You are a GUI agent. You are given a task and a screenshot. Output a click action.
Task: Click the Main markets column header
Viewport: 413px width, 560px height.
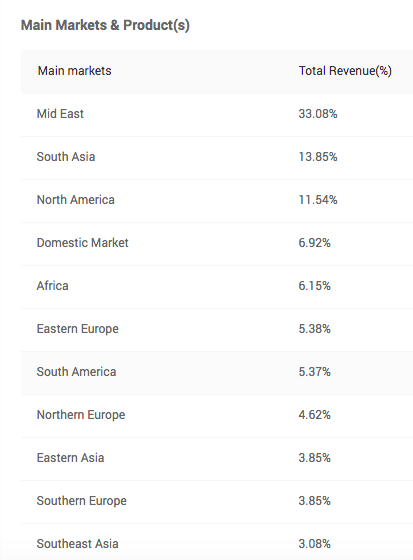(x=75, y=71)
